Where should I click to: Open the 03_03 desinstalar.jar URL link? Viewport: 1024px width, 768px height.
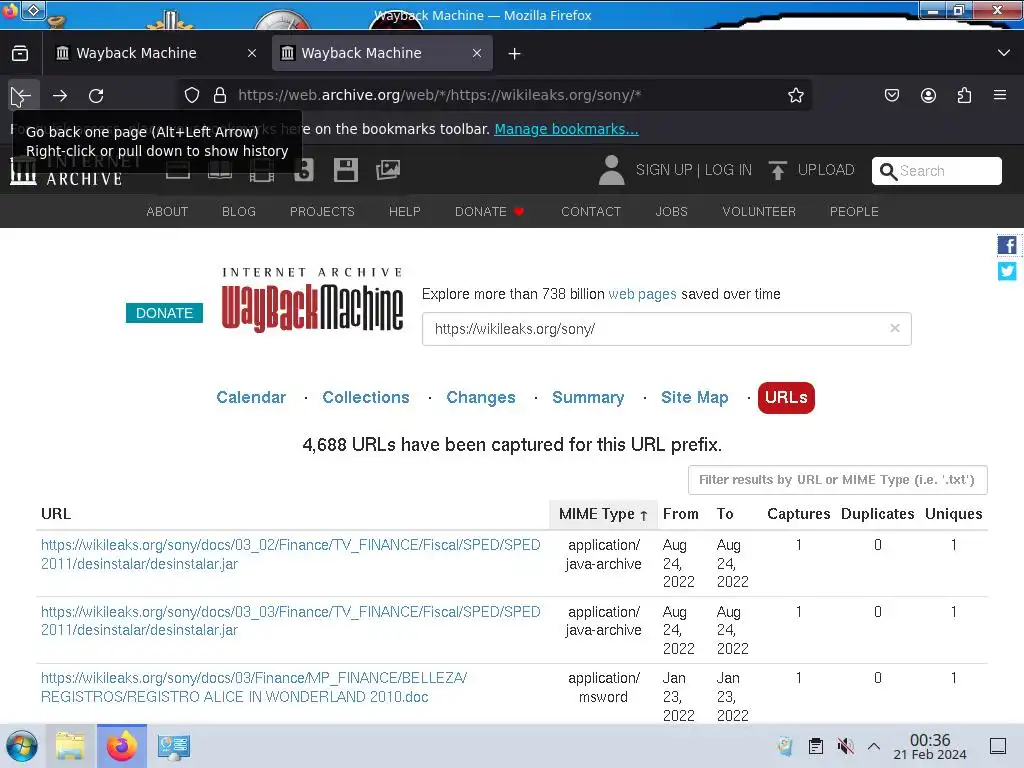(x=291, y=621)
